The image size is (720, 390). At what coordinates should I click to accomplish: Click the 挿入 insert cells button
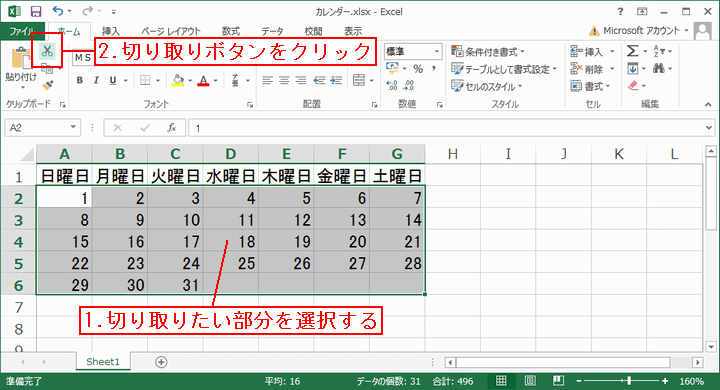586,52
